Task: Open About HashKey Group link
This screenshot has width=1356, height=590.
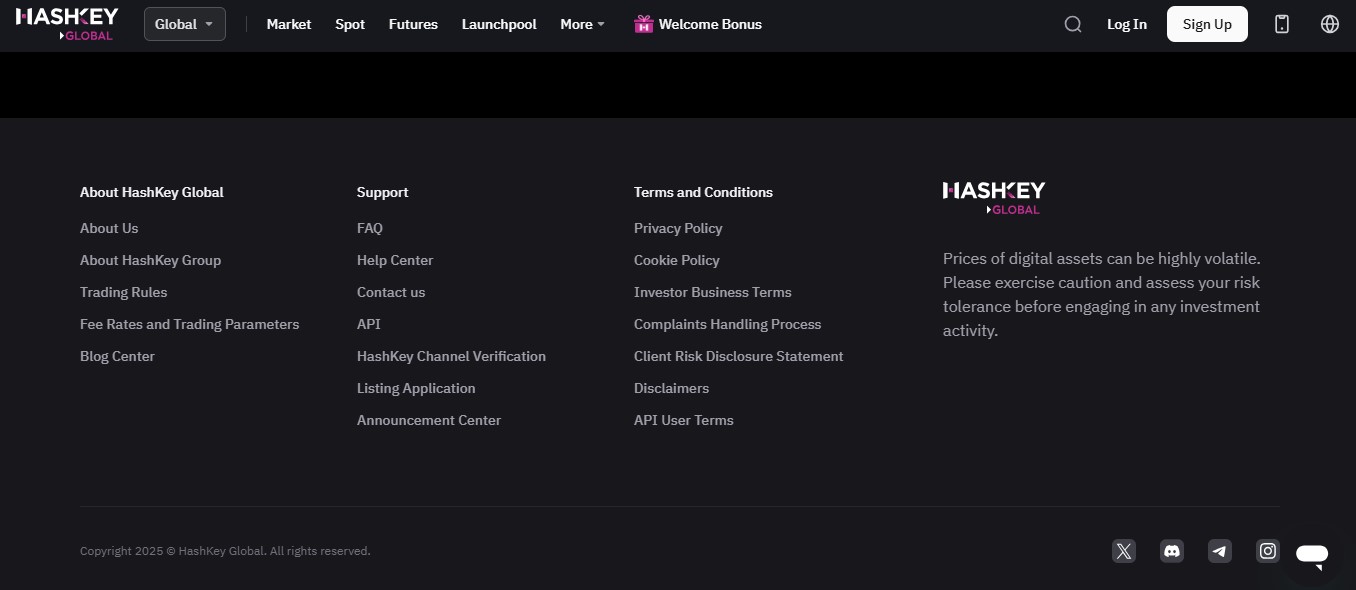Action: (150, 260)
